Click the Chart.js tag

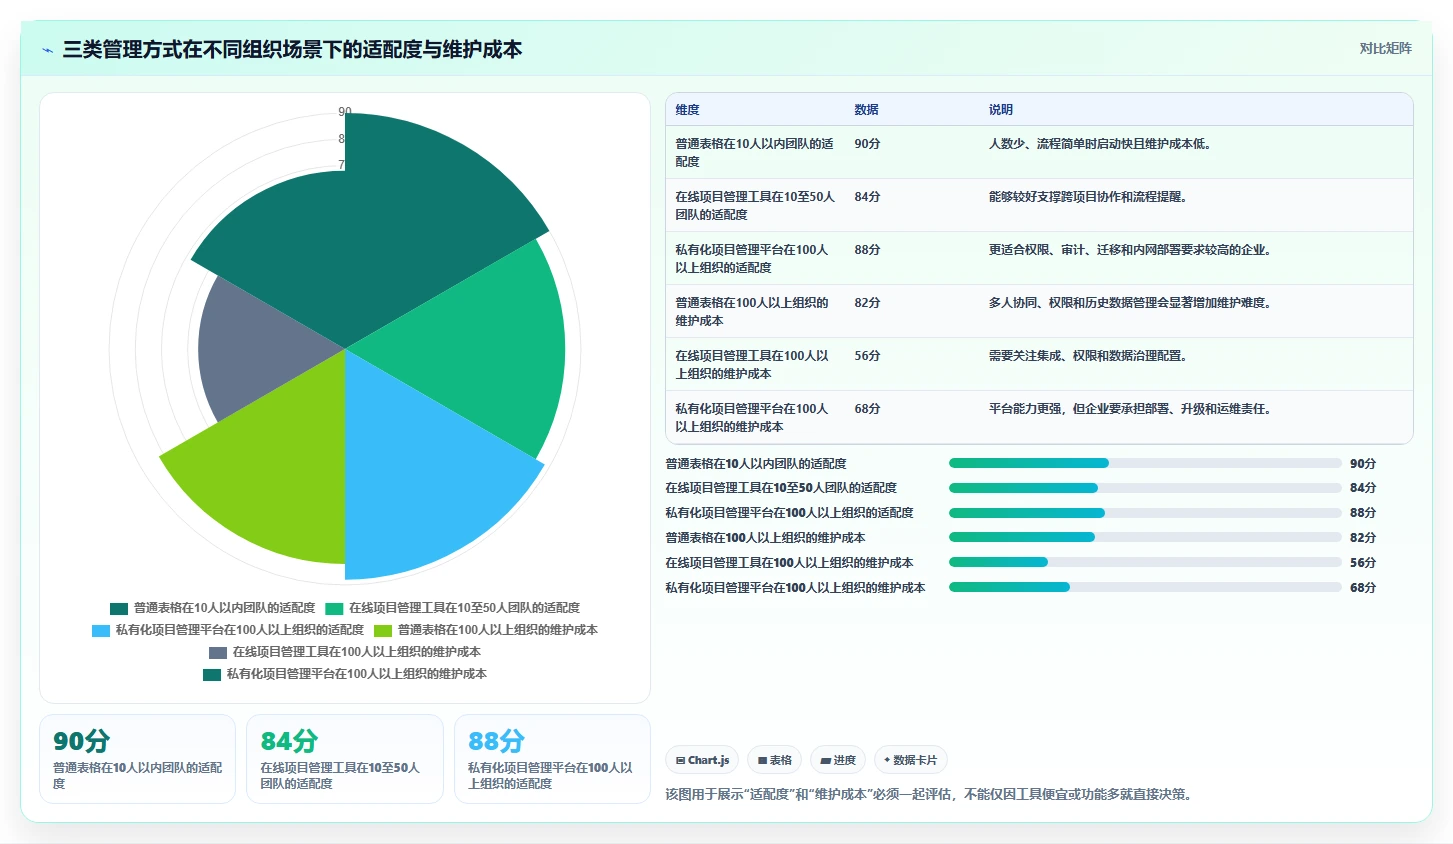(702, 760)
